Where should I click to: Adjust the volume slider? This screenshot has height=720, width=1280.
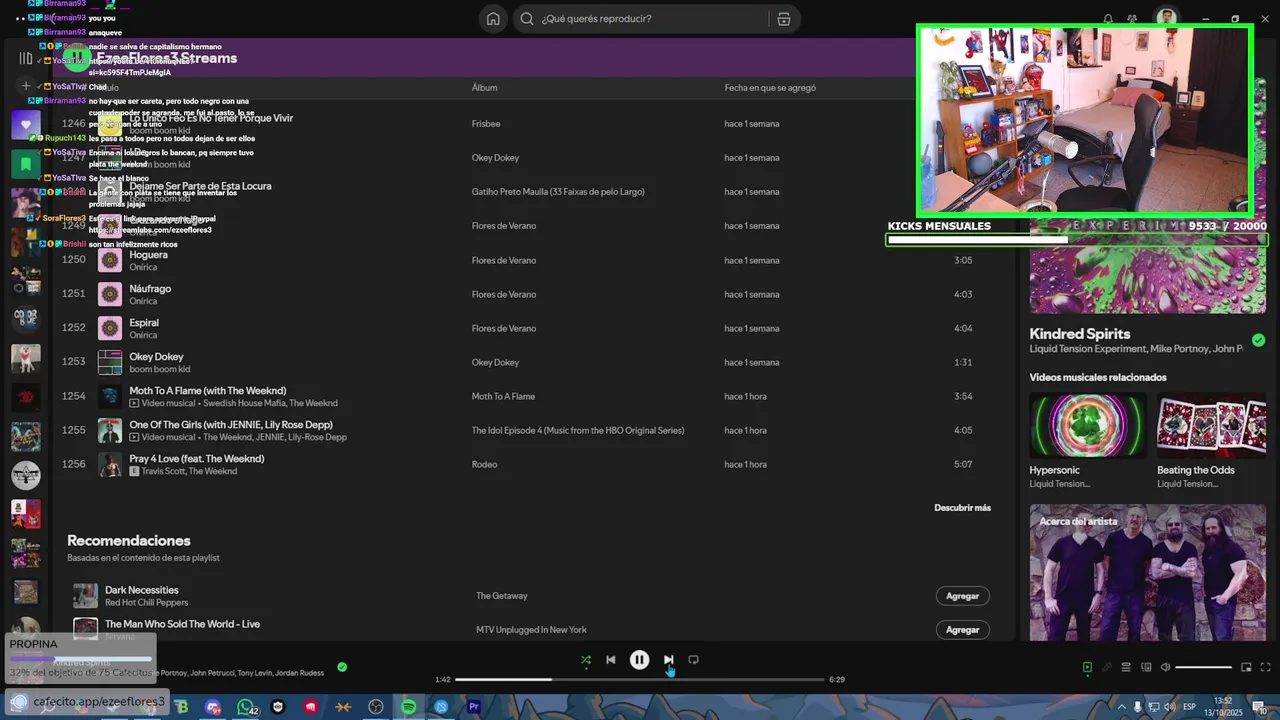coord(1204,667)
